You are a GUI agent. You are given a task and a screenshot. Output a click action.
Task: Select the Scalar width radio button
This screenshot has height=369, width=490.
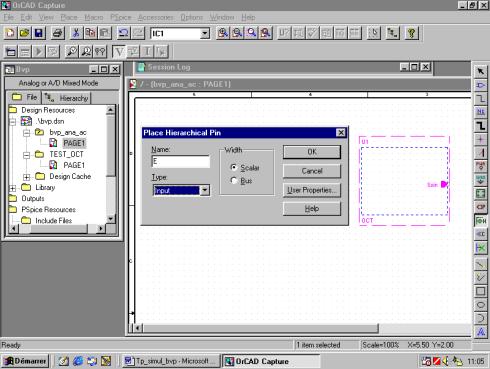pyautogui.click(x=234, y=167)
